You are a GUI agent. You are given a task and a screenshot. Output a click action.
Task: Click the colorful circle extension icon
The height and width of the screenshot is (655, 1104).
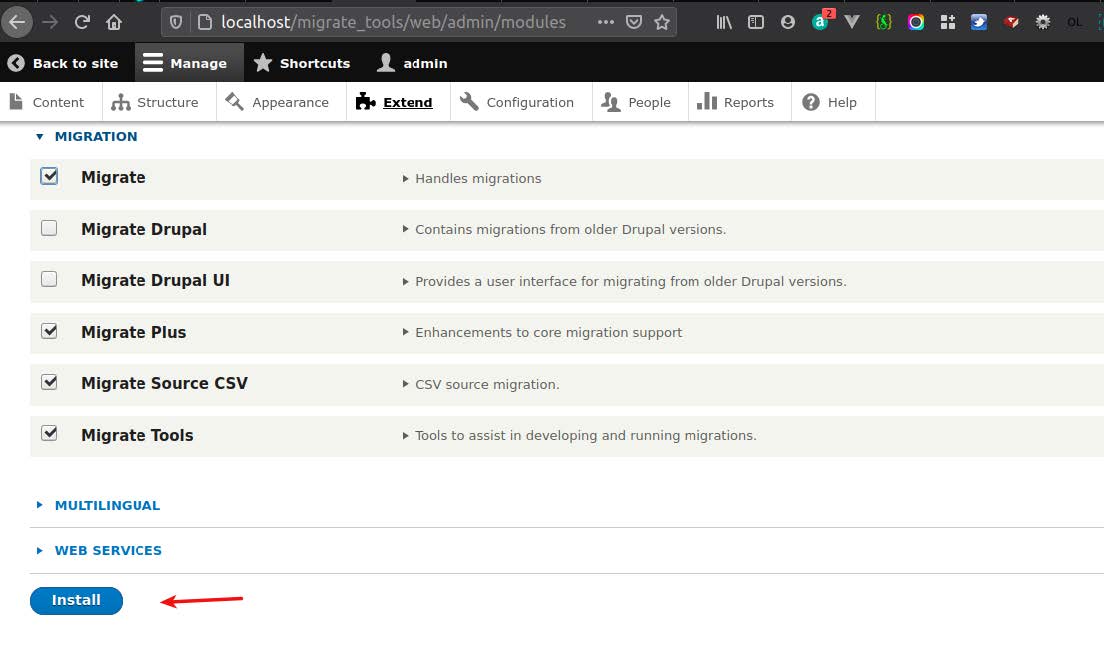[x=916, y=23]
